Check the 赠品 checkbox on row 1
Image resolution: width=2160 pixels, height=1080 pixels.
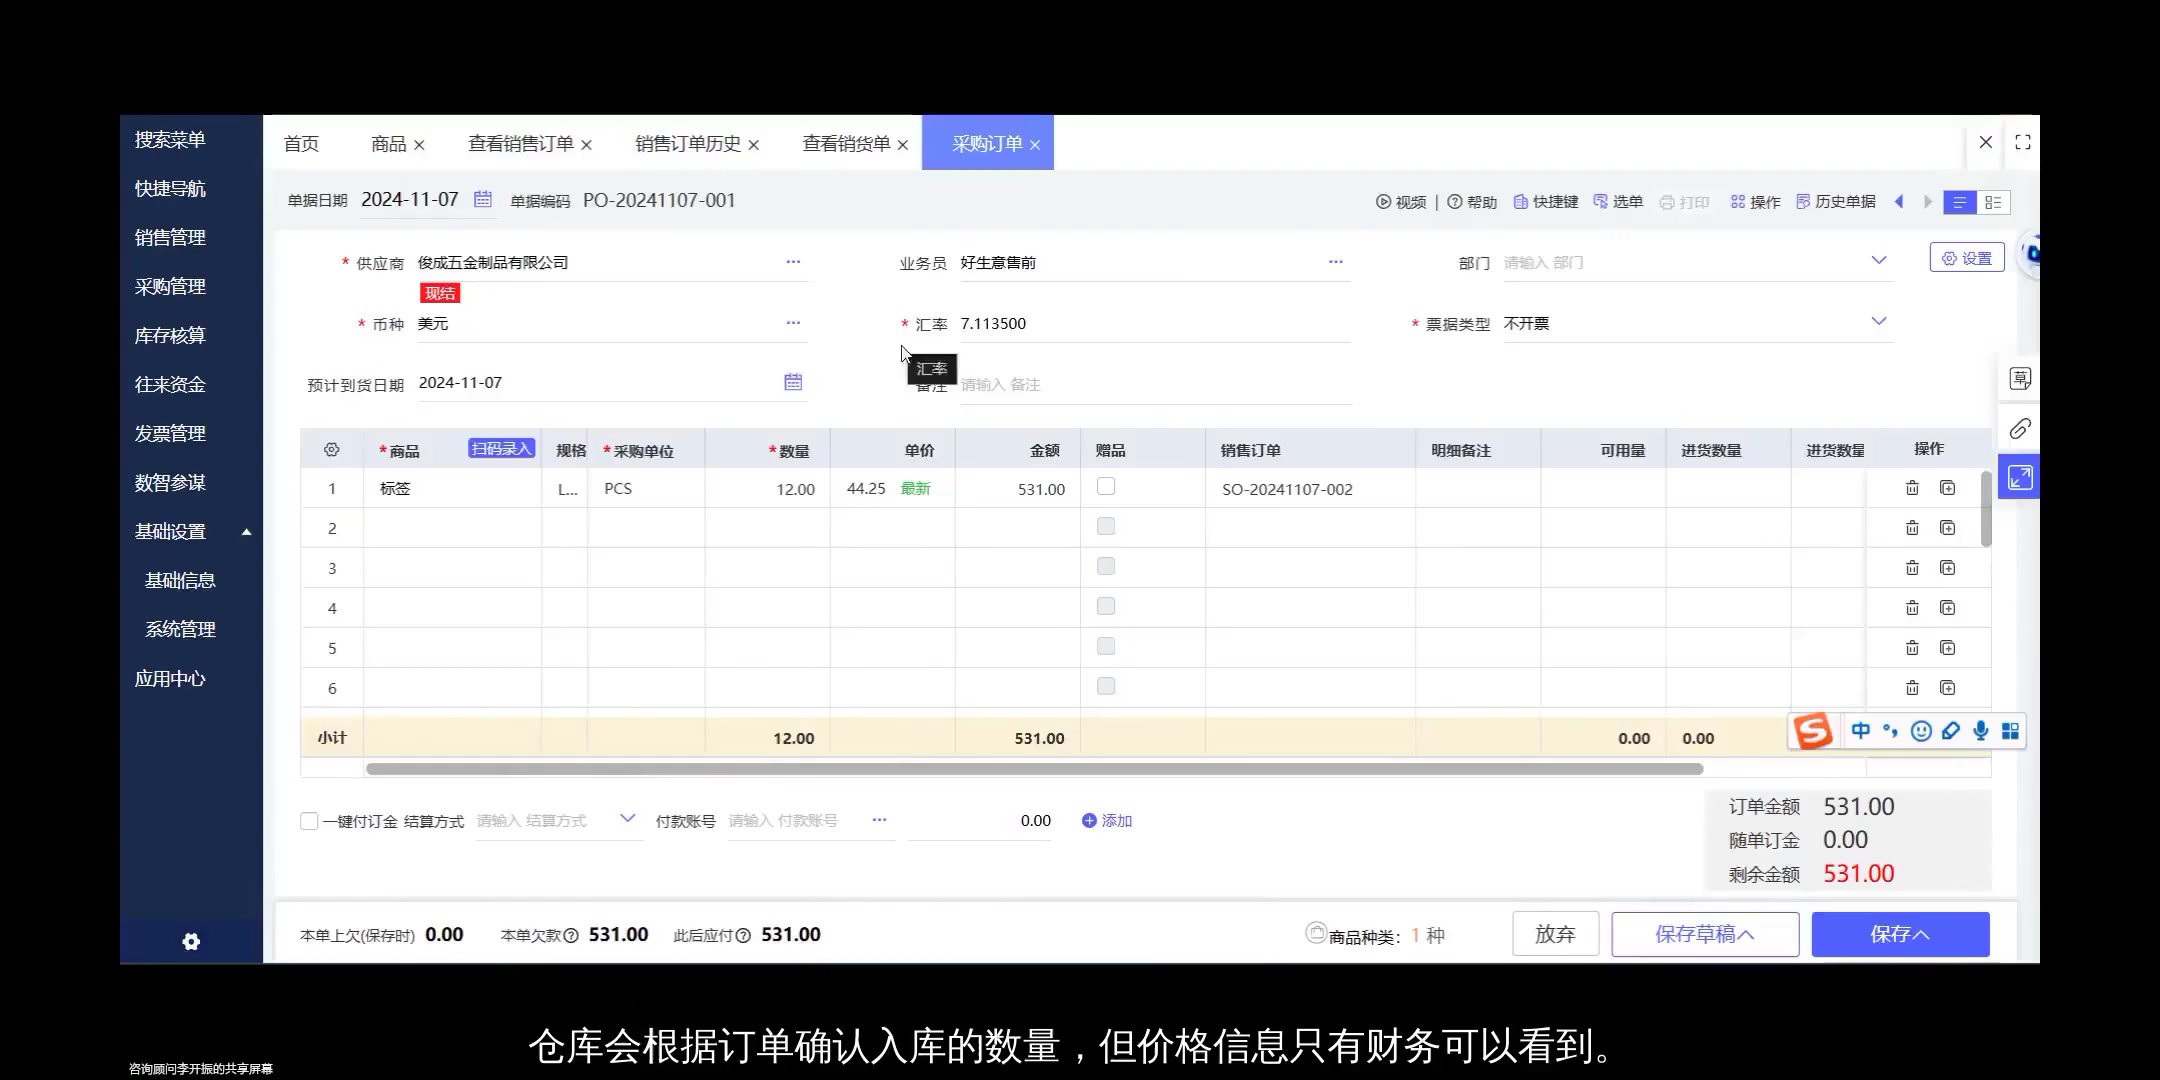(x=1106, y=485)
